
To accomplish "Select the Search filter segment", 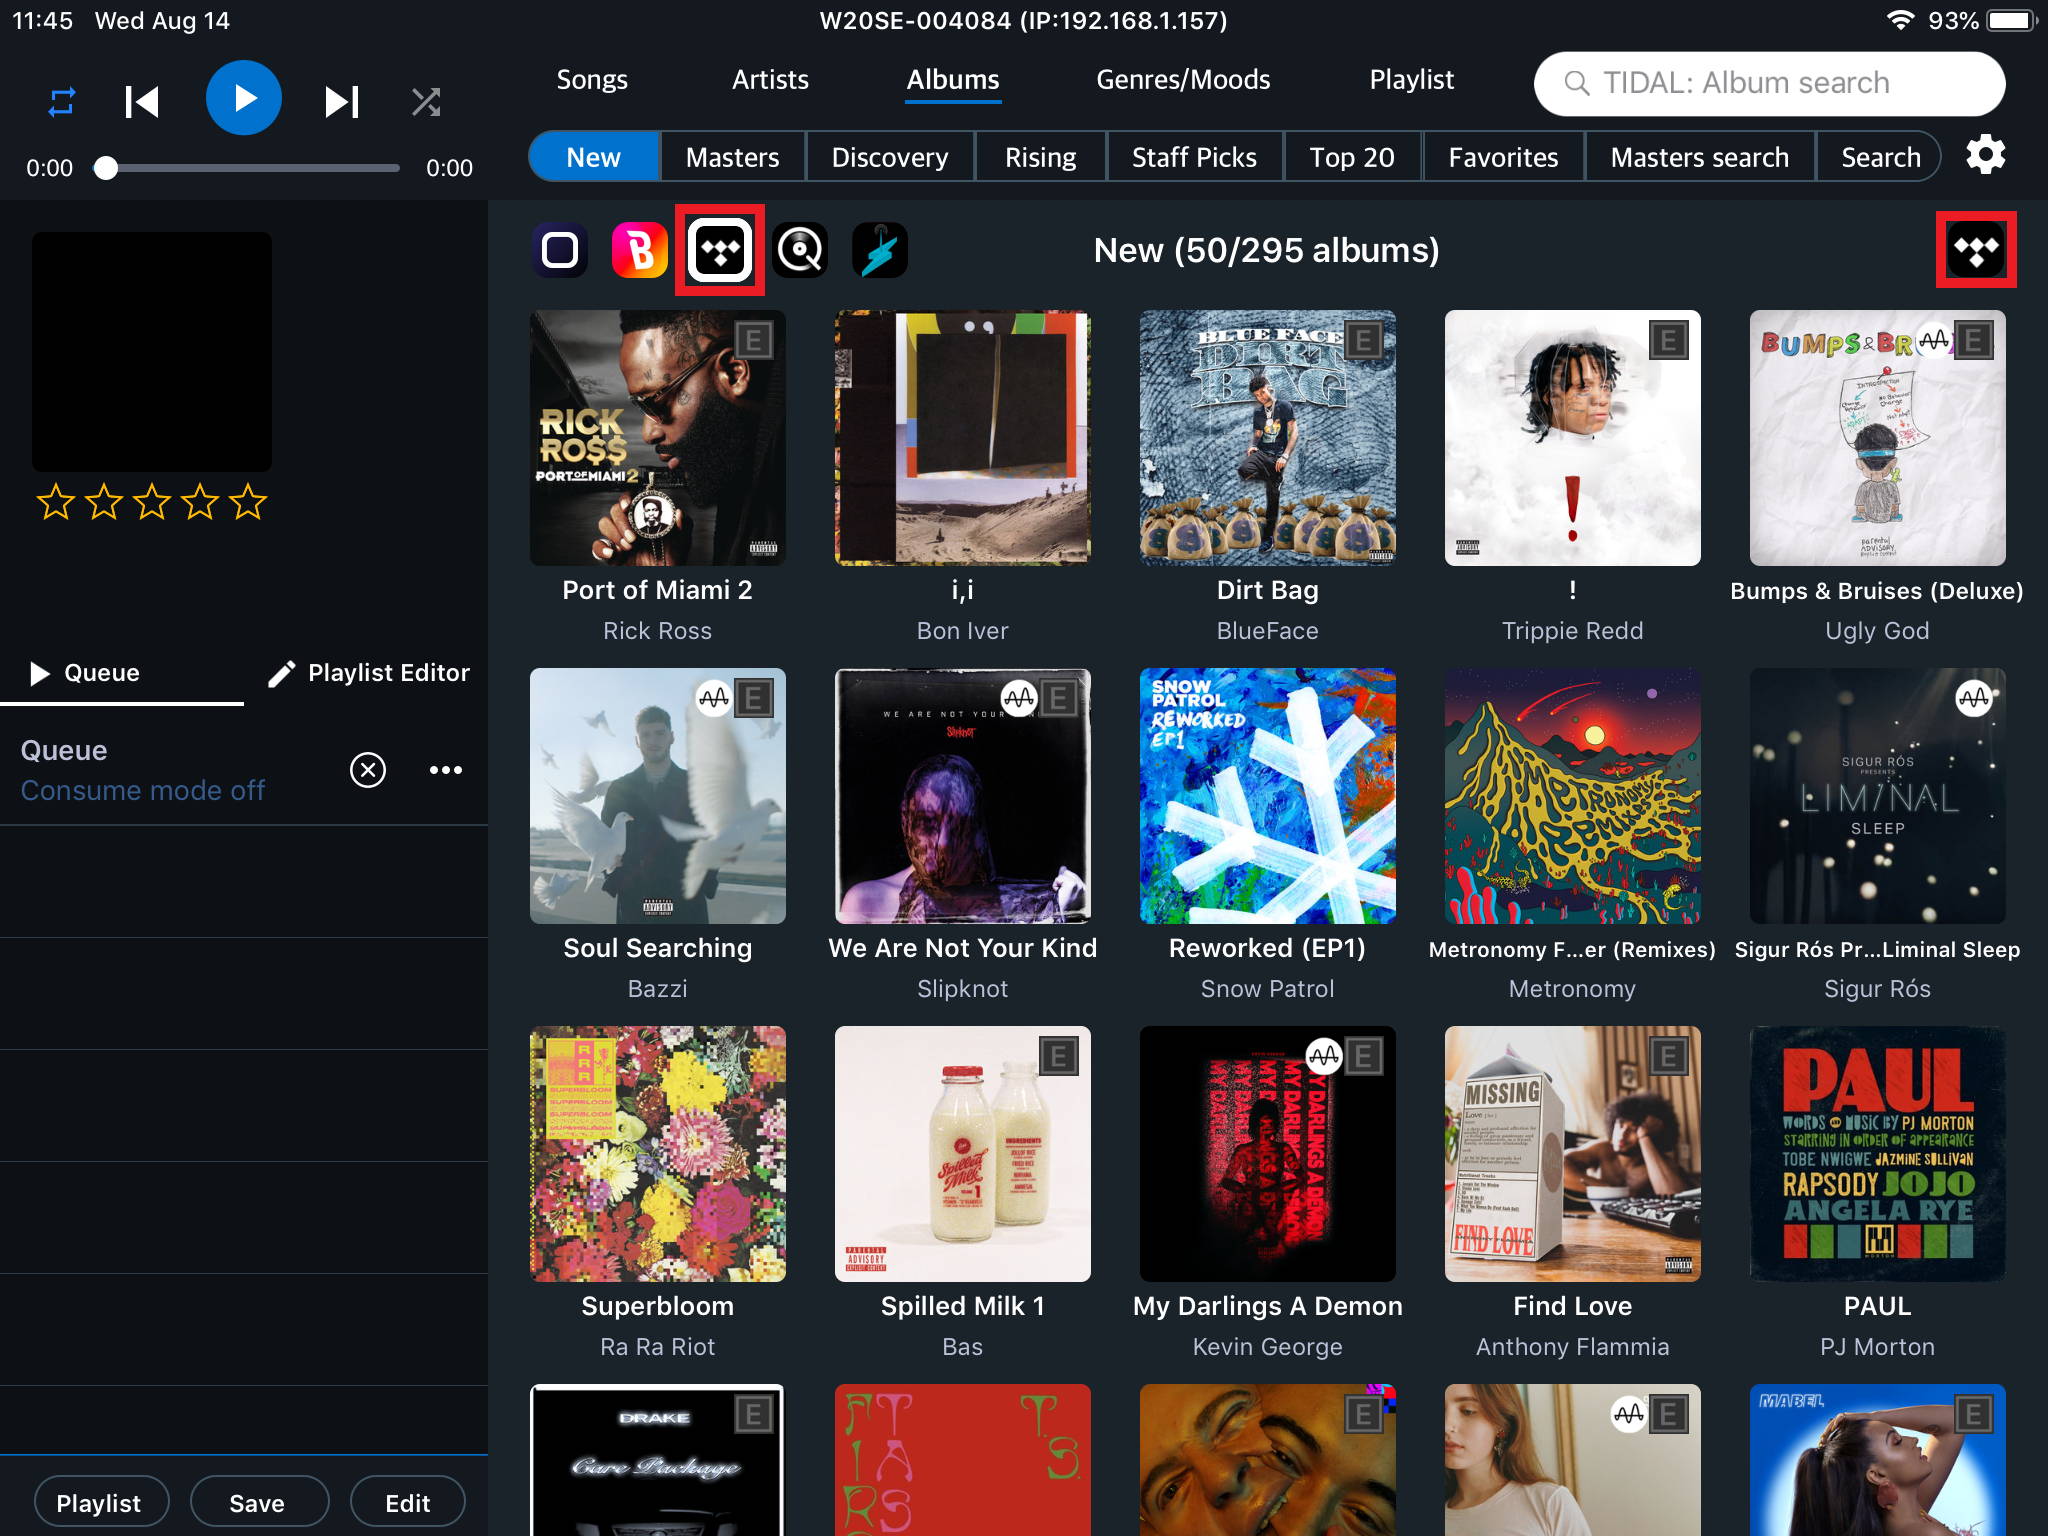I will click(1880, 157).
